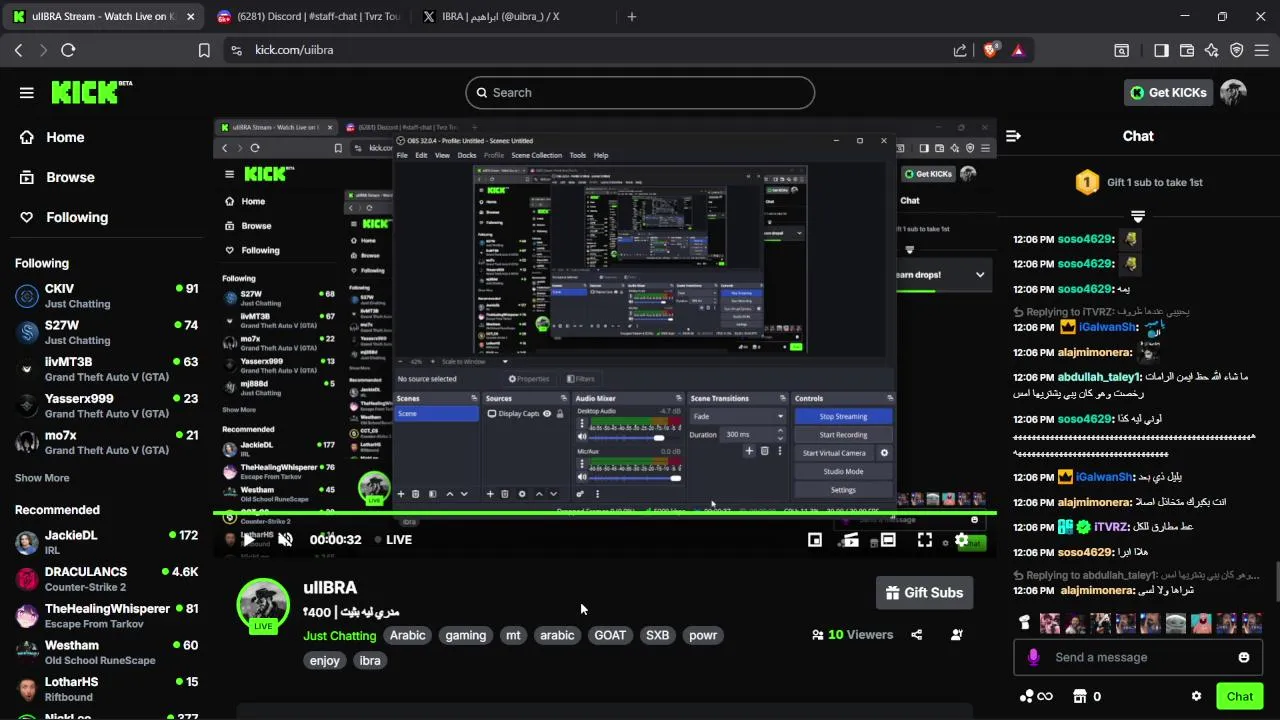Click the Gift Subs button
This screenshot has height=720, width=1280.
point(925,593)
